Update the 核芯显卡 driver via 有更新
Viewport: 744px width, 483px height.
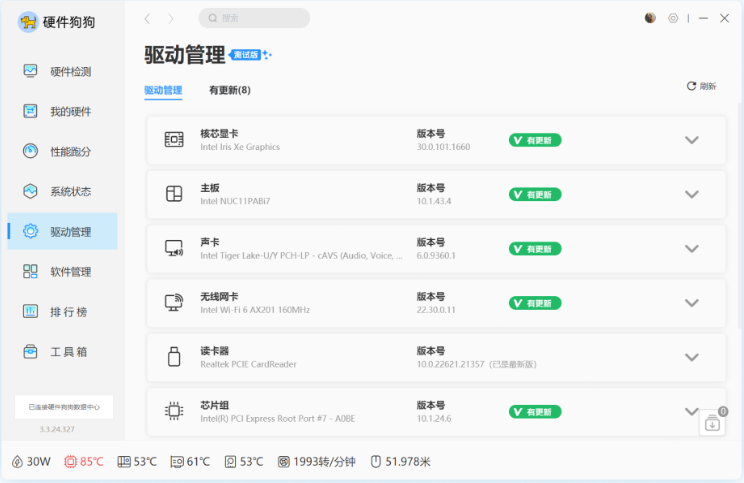pos(535,140)
